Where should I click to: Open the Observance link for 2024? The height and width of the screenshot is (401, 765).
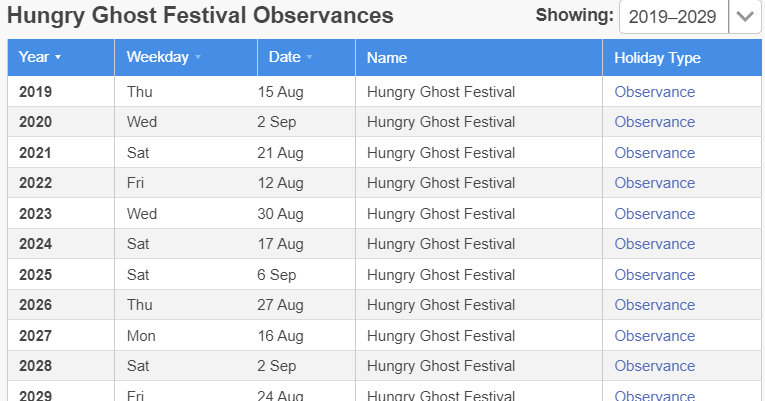(x=654, y=244)
